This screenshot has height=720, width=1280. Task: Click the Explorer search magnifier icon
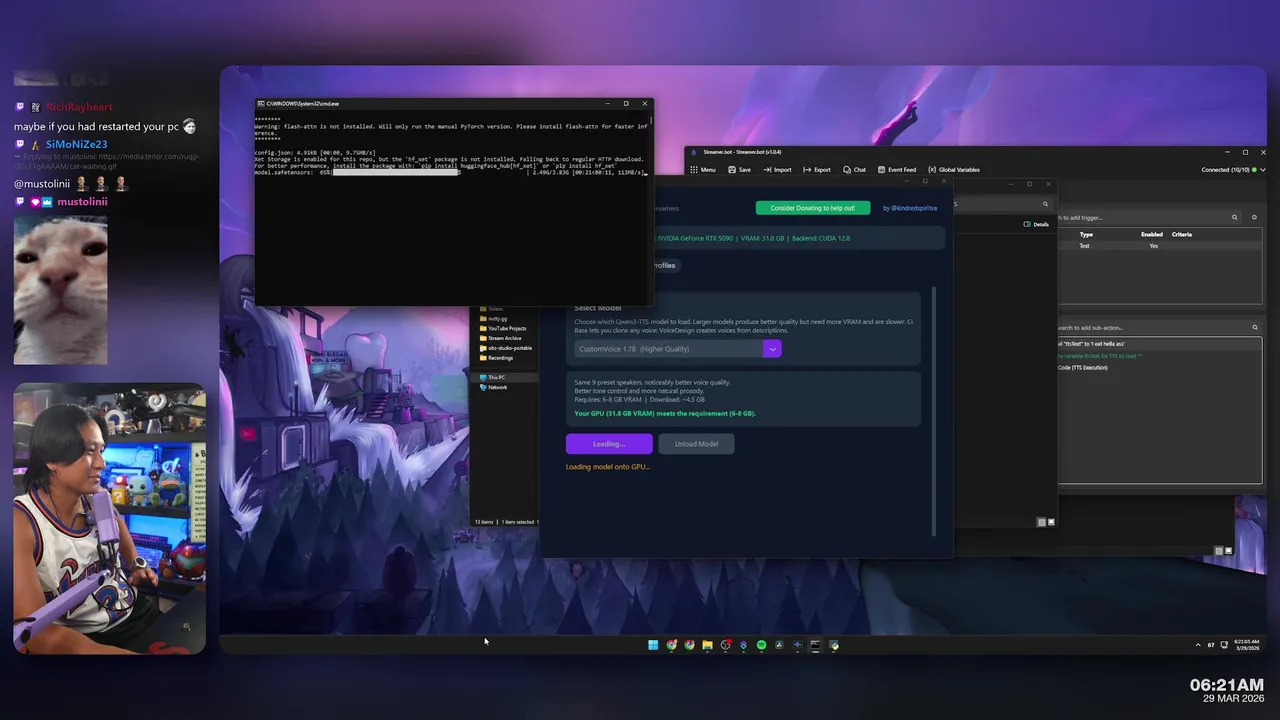[x=1046, y=204]
